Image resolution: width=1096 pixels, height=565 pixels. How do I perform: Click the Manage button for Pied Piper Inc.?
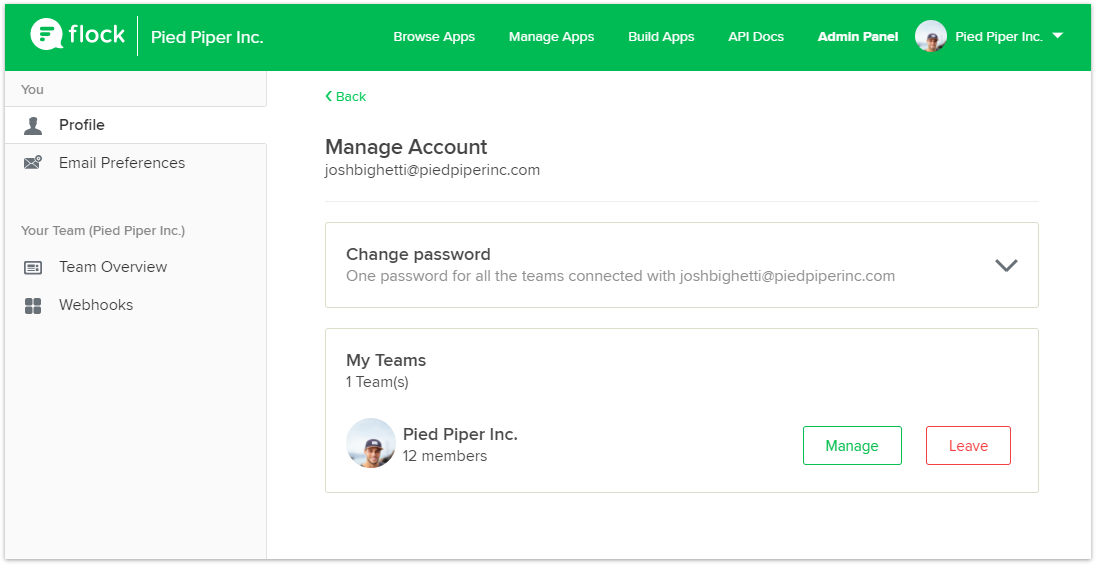pos(852,445)
